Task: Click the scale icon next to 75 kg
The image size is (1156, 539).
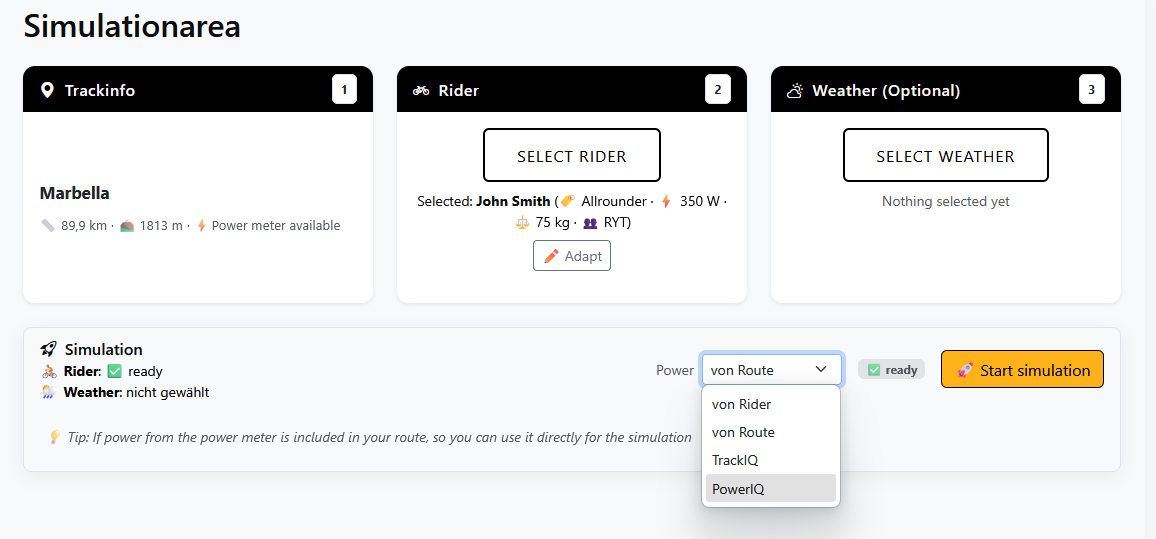Action: click(x=522, y=222)
